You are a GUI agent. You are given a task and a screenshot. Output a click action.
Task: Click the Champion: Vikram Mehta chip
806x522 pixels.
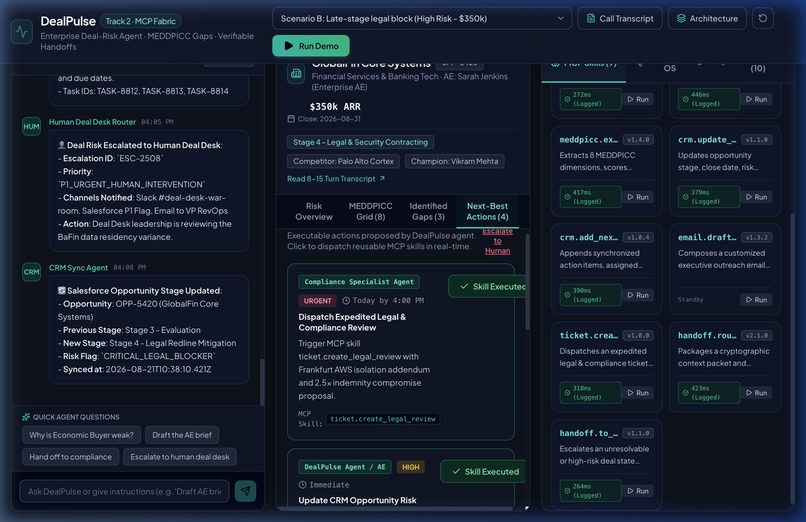pos(454,161)
